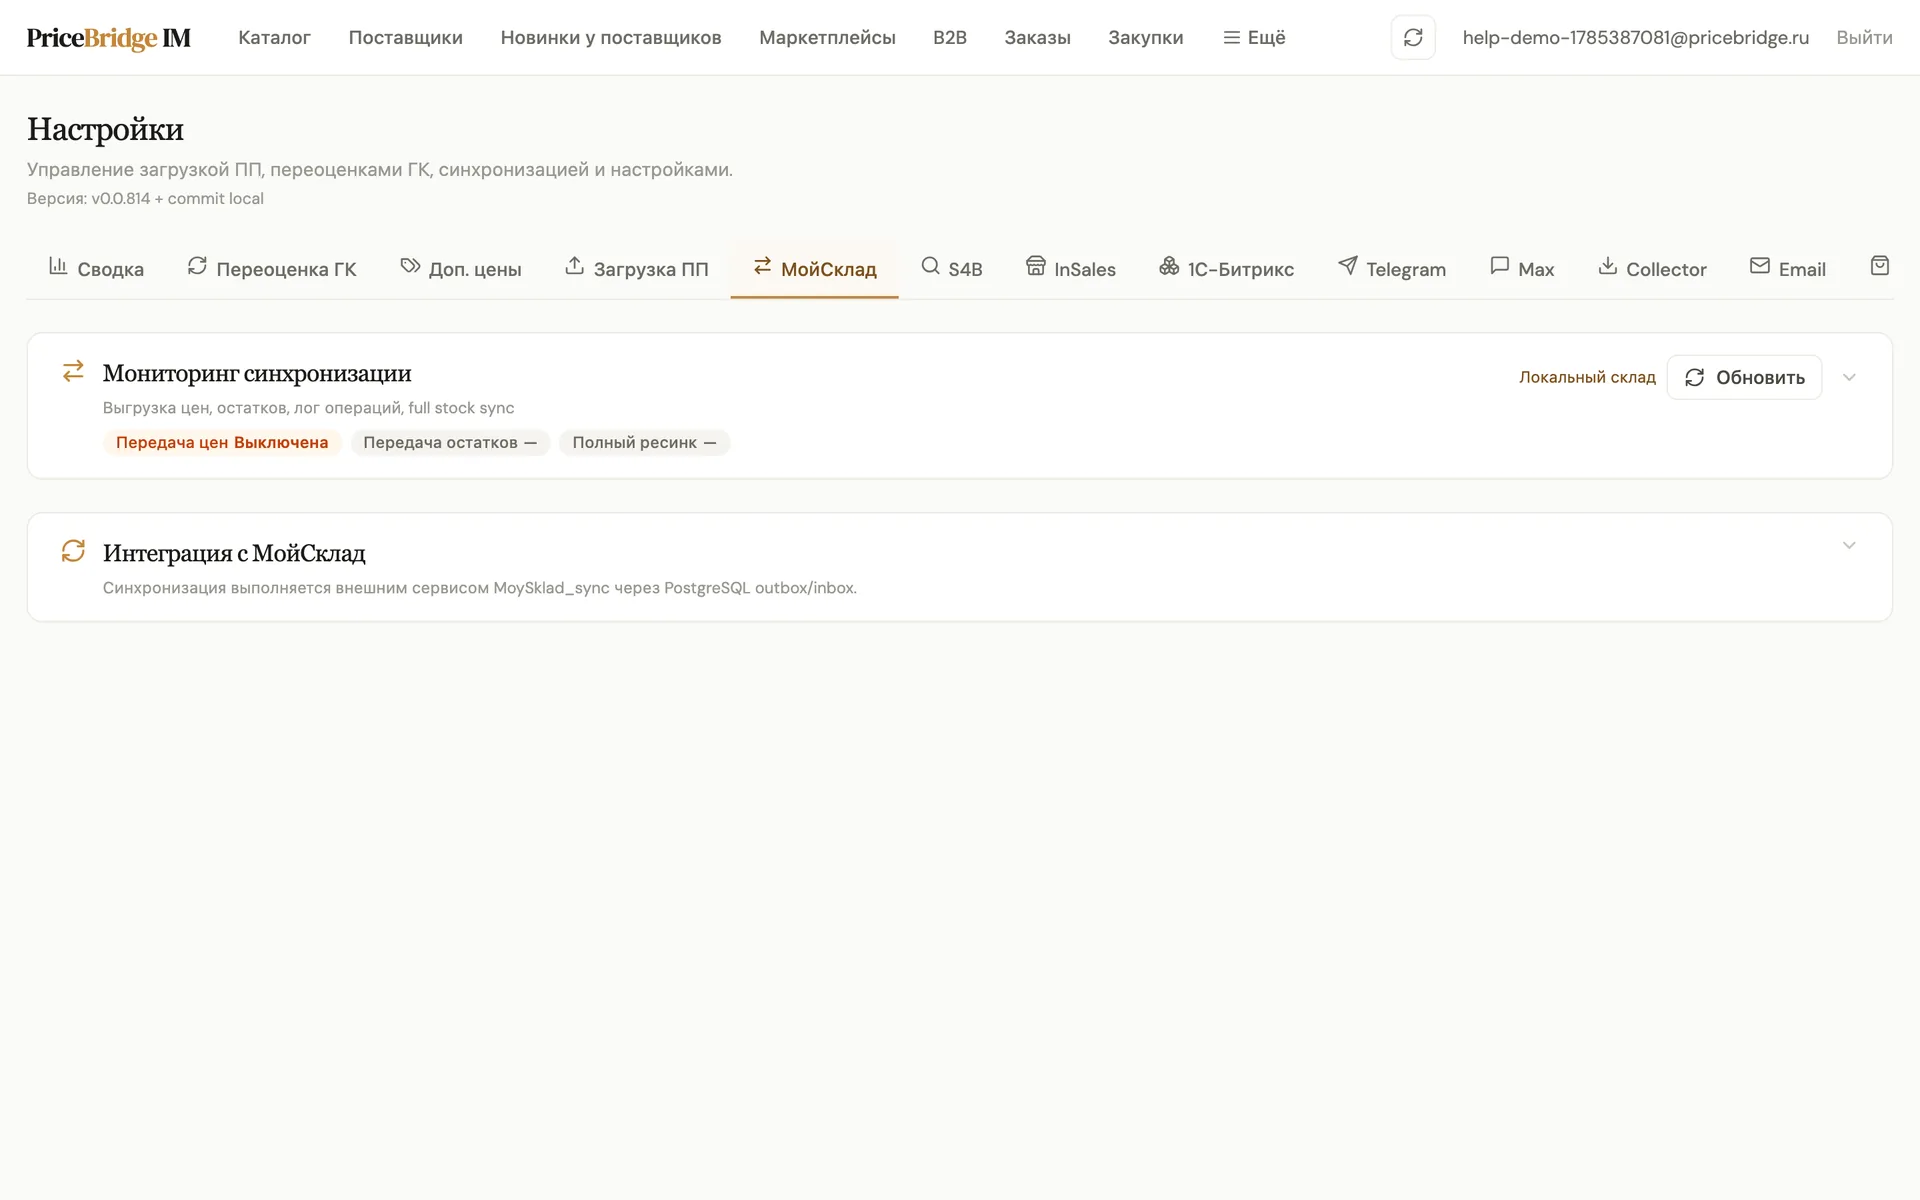Click the Передача остатков status badge

click(450, 442)
